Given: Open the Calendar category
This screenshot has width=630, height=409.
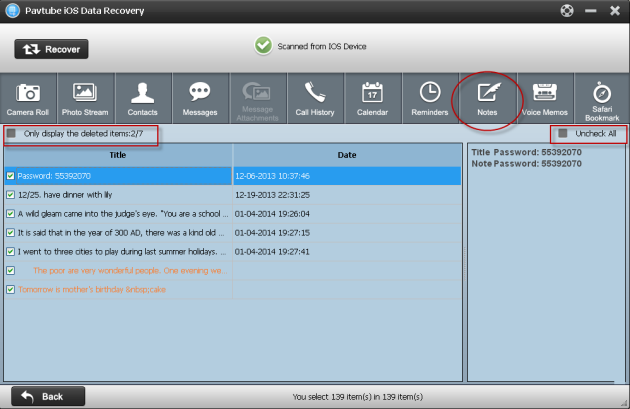Looking at the screenshot, I should [372, 98].
